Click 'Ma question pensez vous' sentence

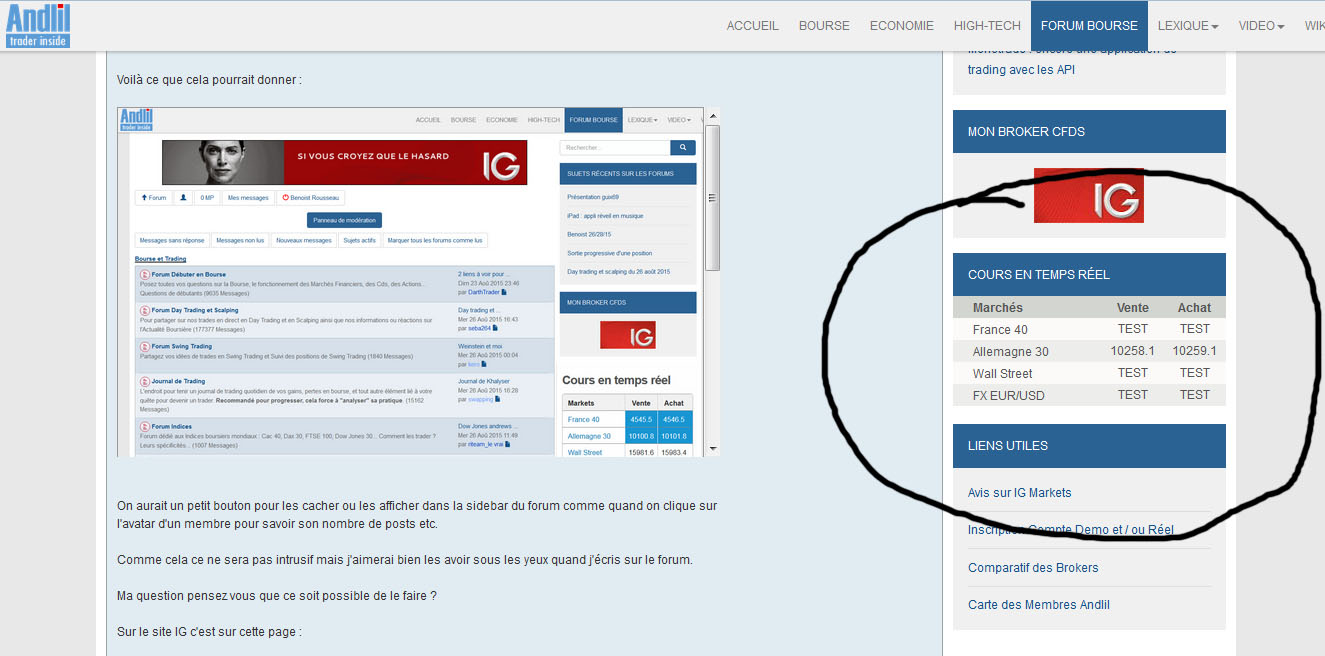point(277,596)
